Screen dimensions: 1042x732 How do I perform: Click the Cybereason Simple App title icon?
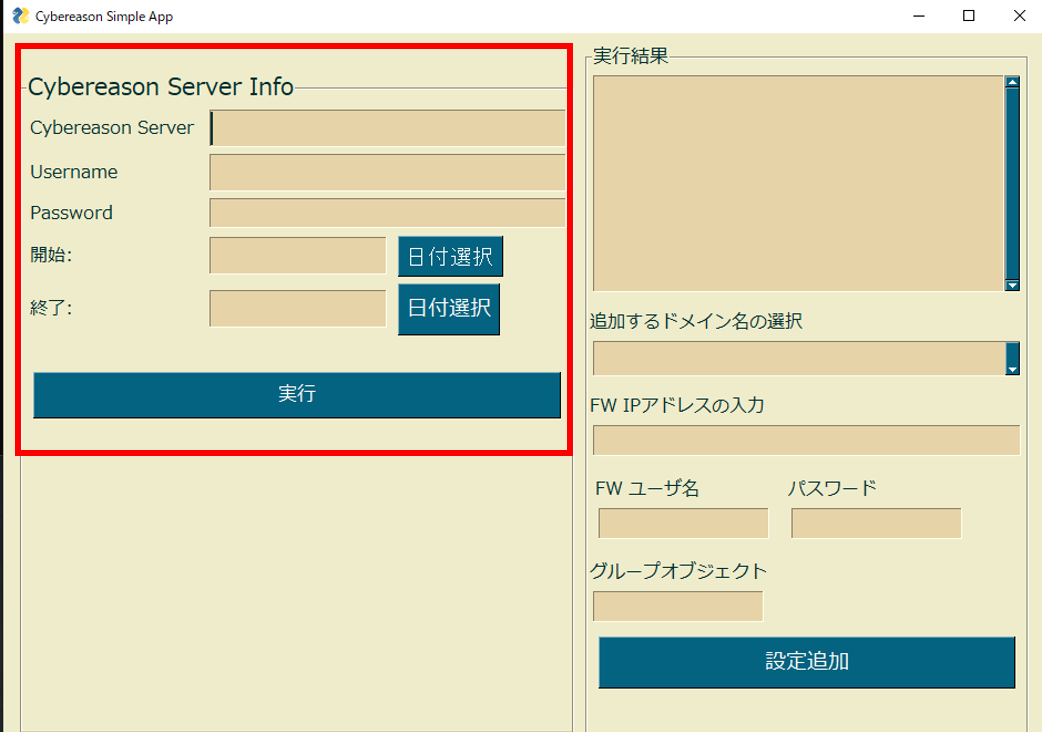click(21, 16)
